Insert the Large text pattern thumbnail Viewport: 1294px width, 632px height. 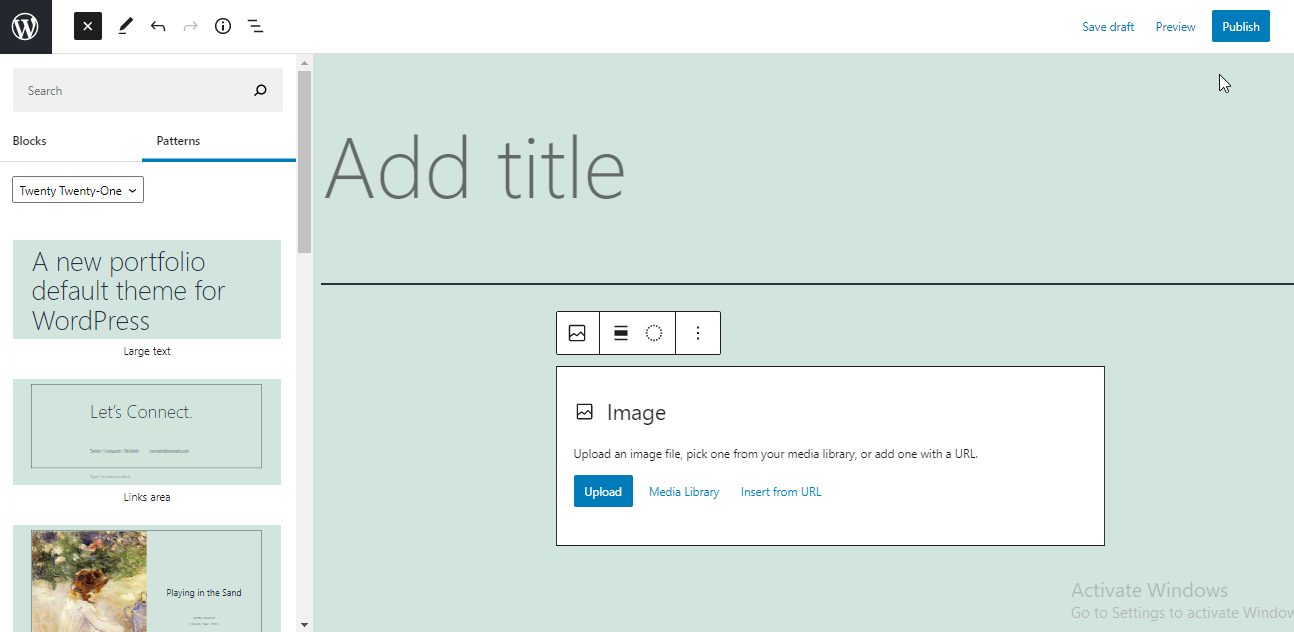[147, 289]
